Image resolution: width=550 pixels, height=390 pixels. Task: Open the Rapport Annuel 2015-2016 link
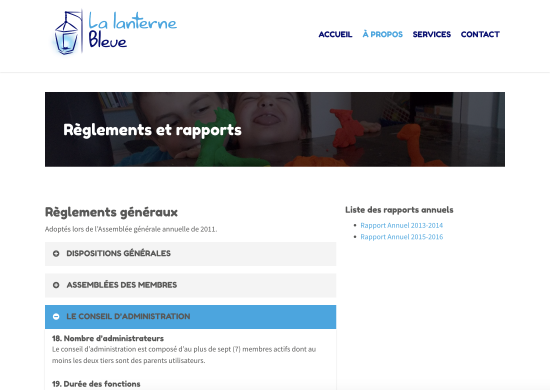pyautogui.click(x=402, y=237)
